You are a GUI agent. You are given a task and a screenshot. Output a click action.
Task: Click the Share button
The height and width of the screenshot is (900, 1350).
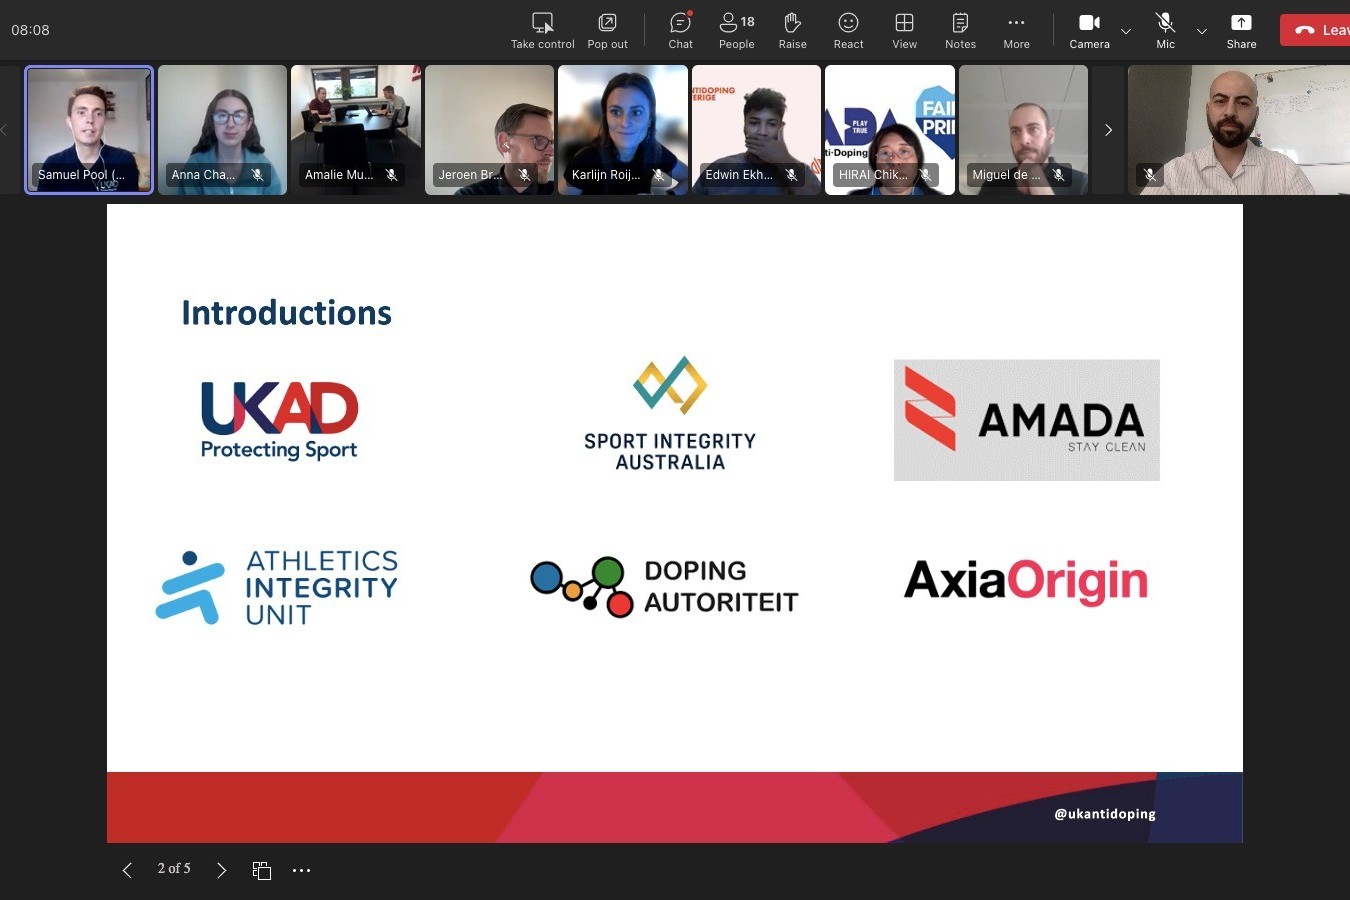point(1241,30)
